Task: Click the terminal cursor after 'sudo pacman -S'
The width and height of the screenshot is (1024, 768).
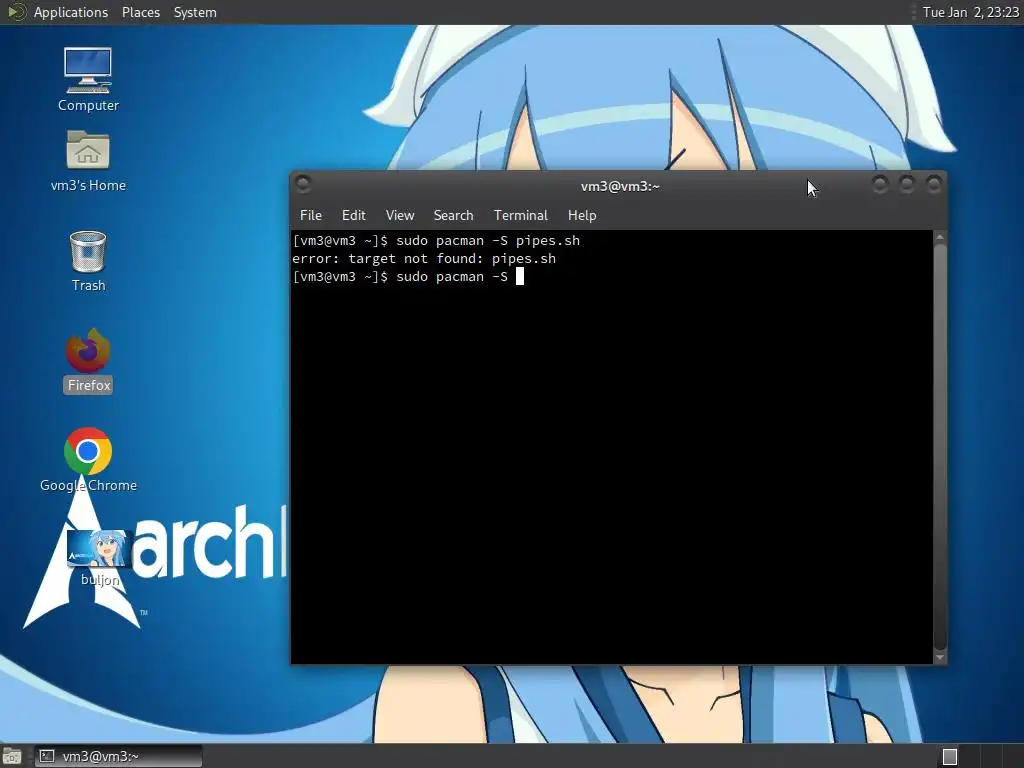Action: pyautogui.click(x=520, y=276)
